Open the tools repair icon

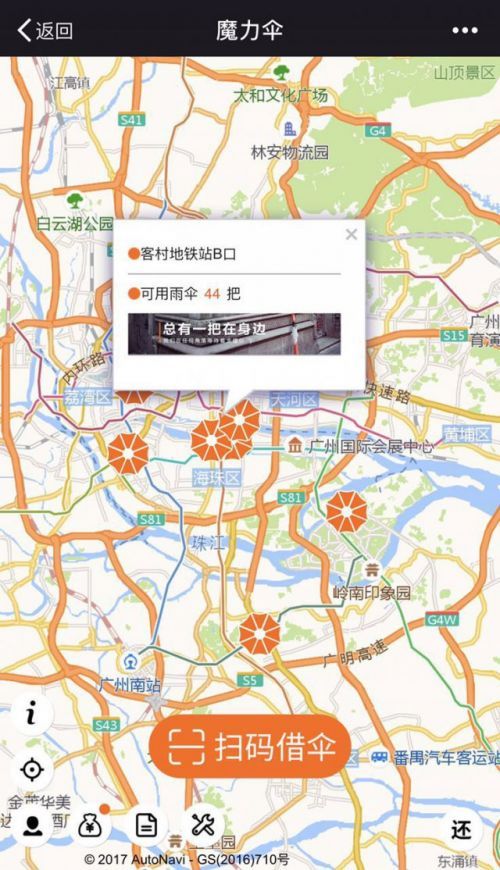point(203,826)
